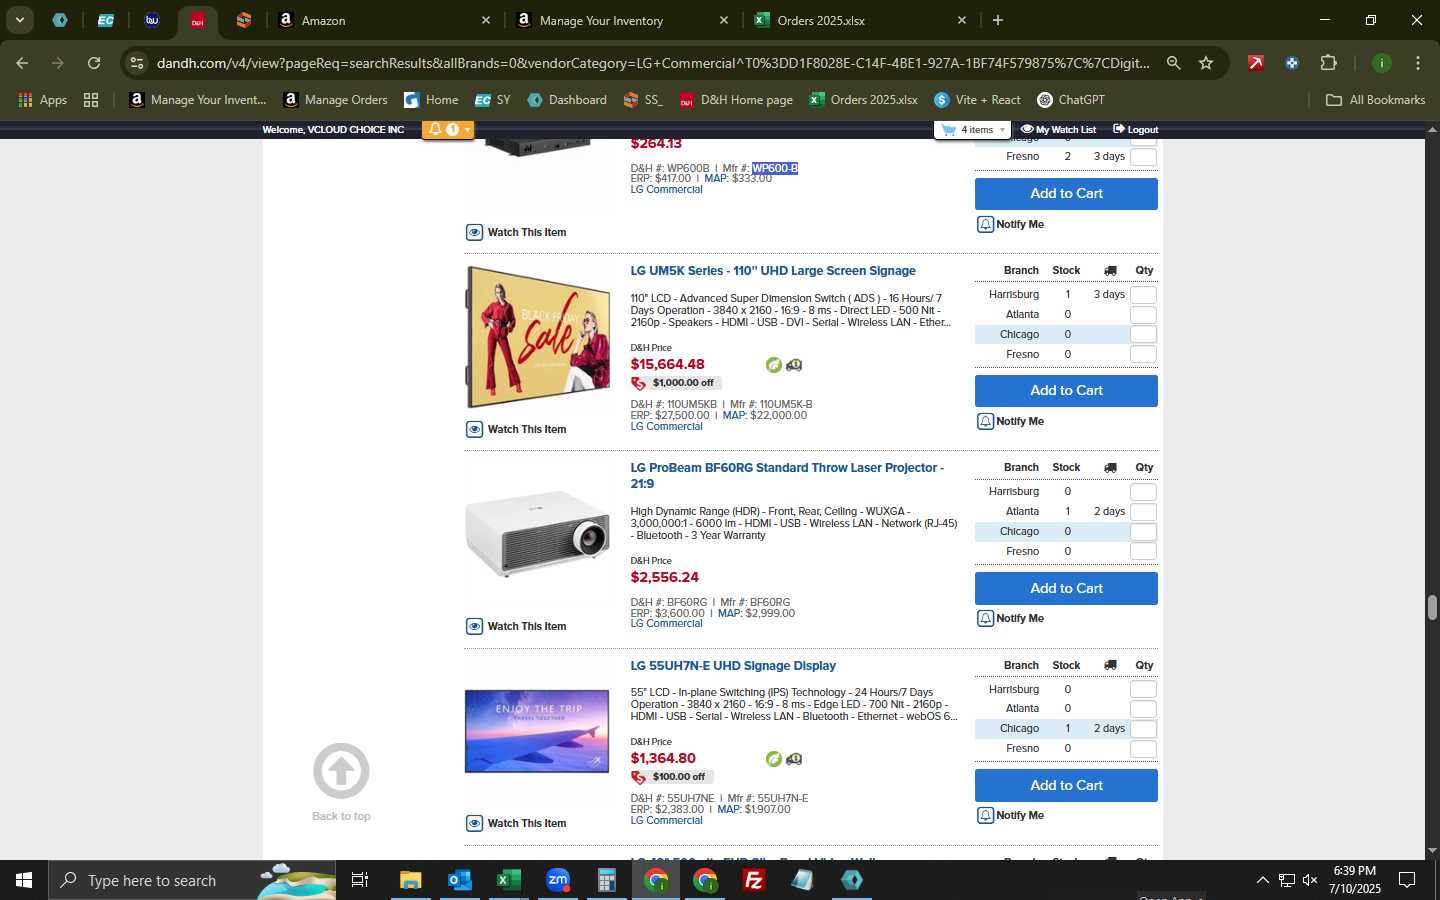Show hidden system tray icons
The height and width of the screenshot is (900, 1440).
[x=1262, y=880]
